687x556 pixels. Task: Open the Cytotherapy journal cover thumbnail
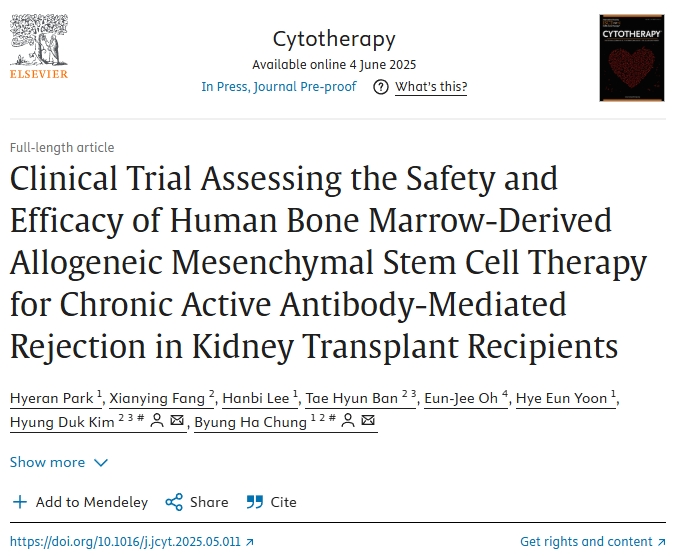click(631, 58)
